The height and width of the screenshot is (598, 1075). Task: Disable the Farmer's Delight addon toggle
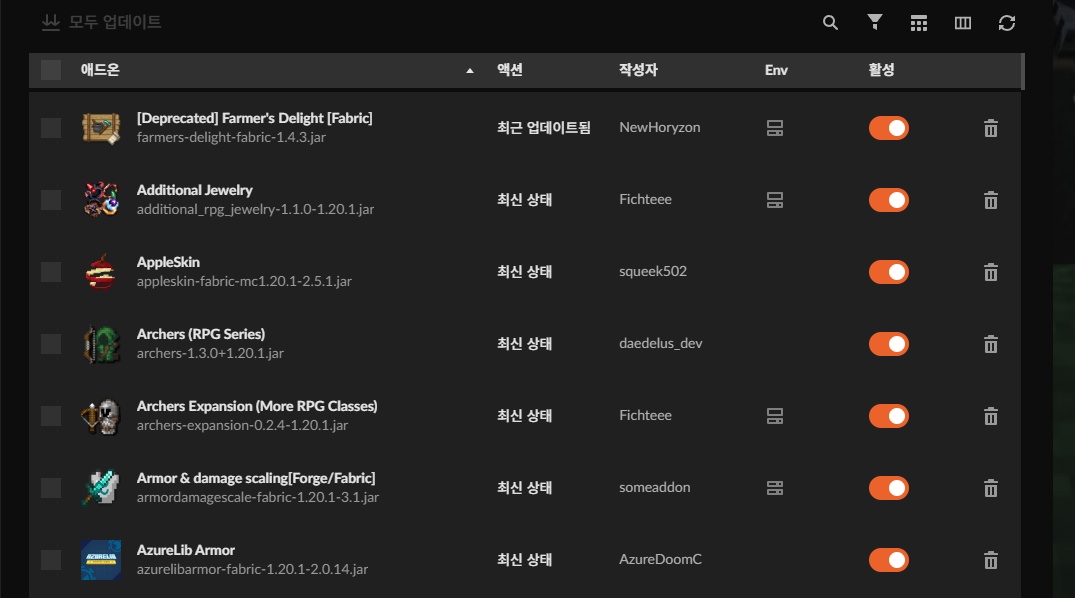(x=889, y=128)
